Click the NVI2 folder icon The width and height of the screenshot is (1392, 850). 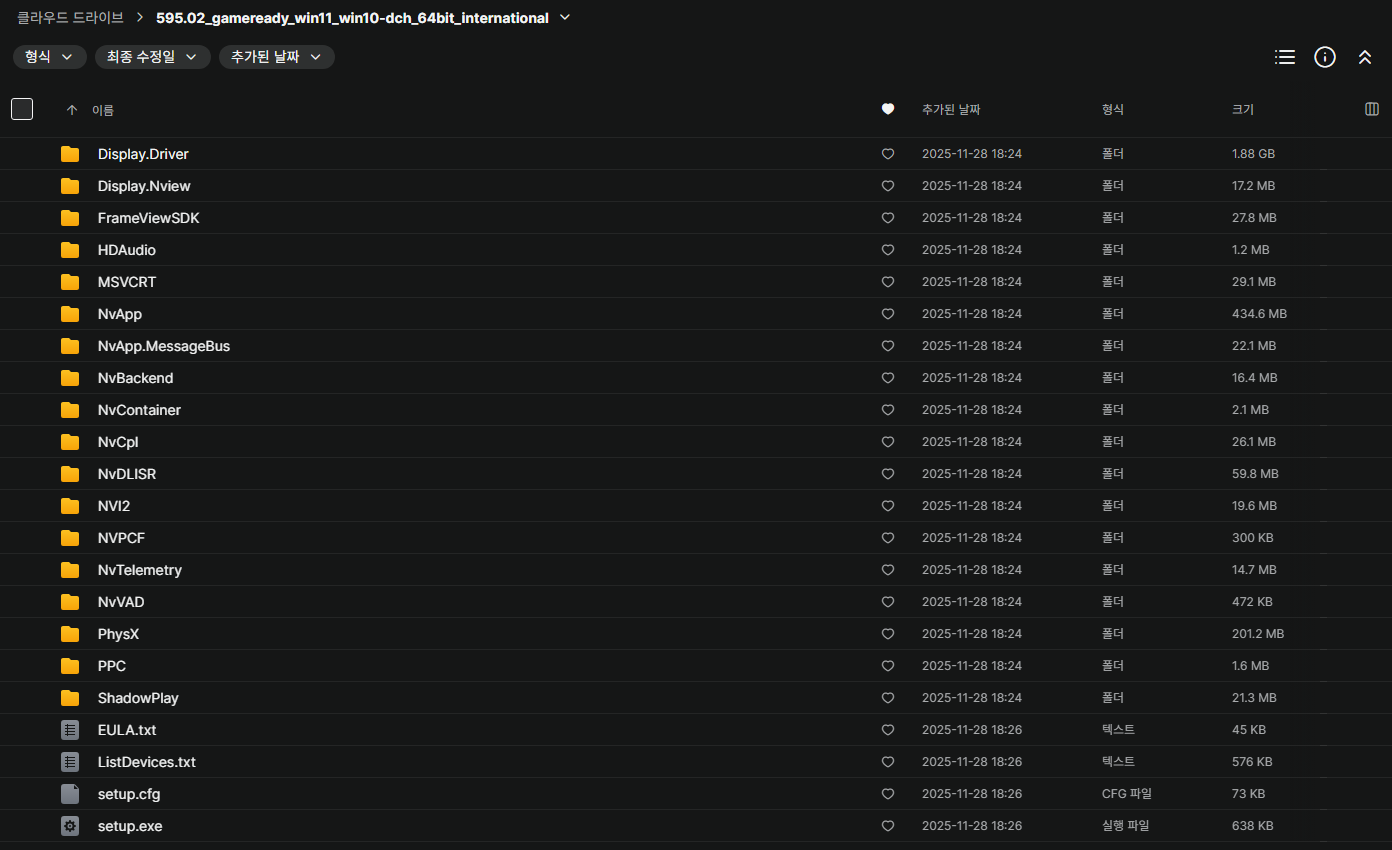coord(70,506)
